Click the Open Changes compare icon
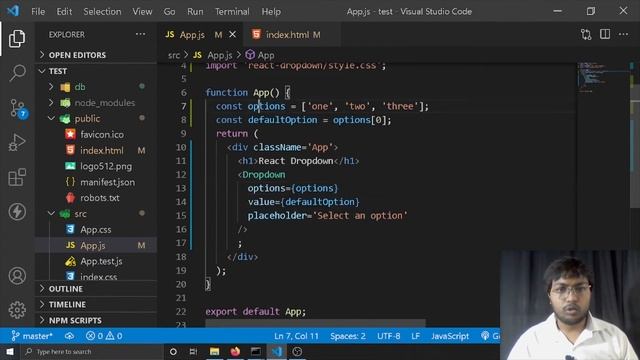The width and height of the screenshot is (640, 360). tap(586, 35)
